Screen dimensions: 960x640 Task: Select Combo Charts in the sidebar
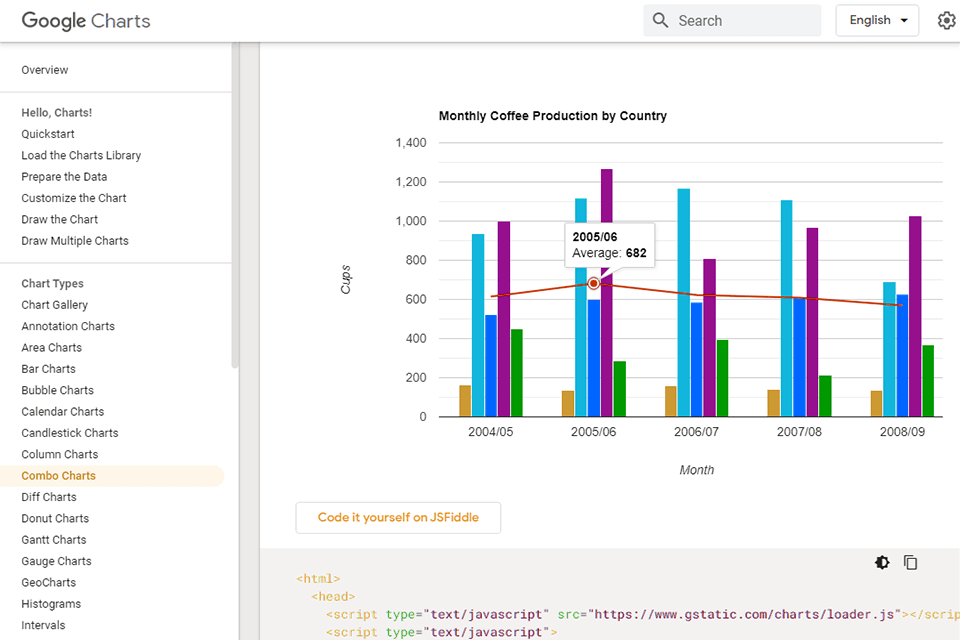tap(58, 475)
